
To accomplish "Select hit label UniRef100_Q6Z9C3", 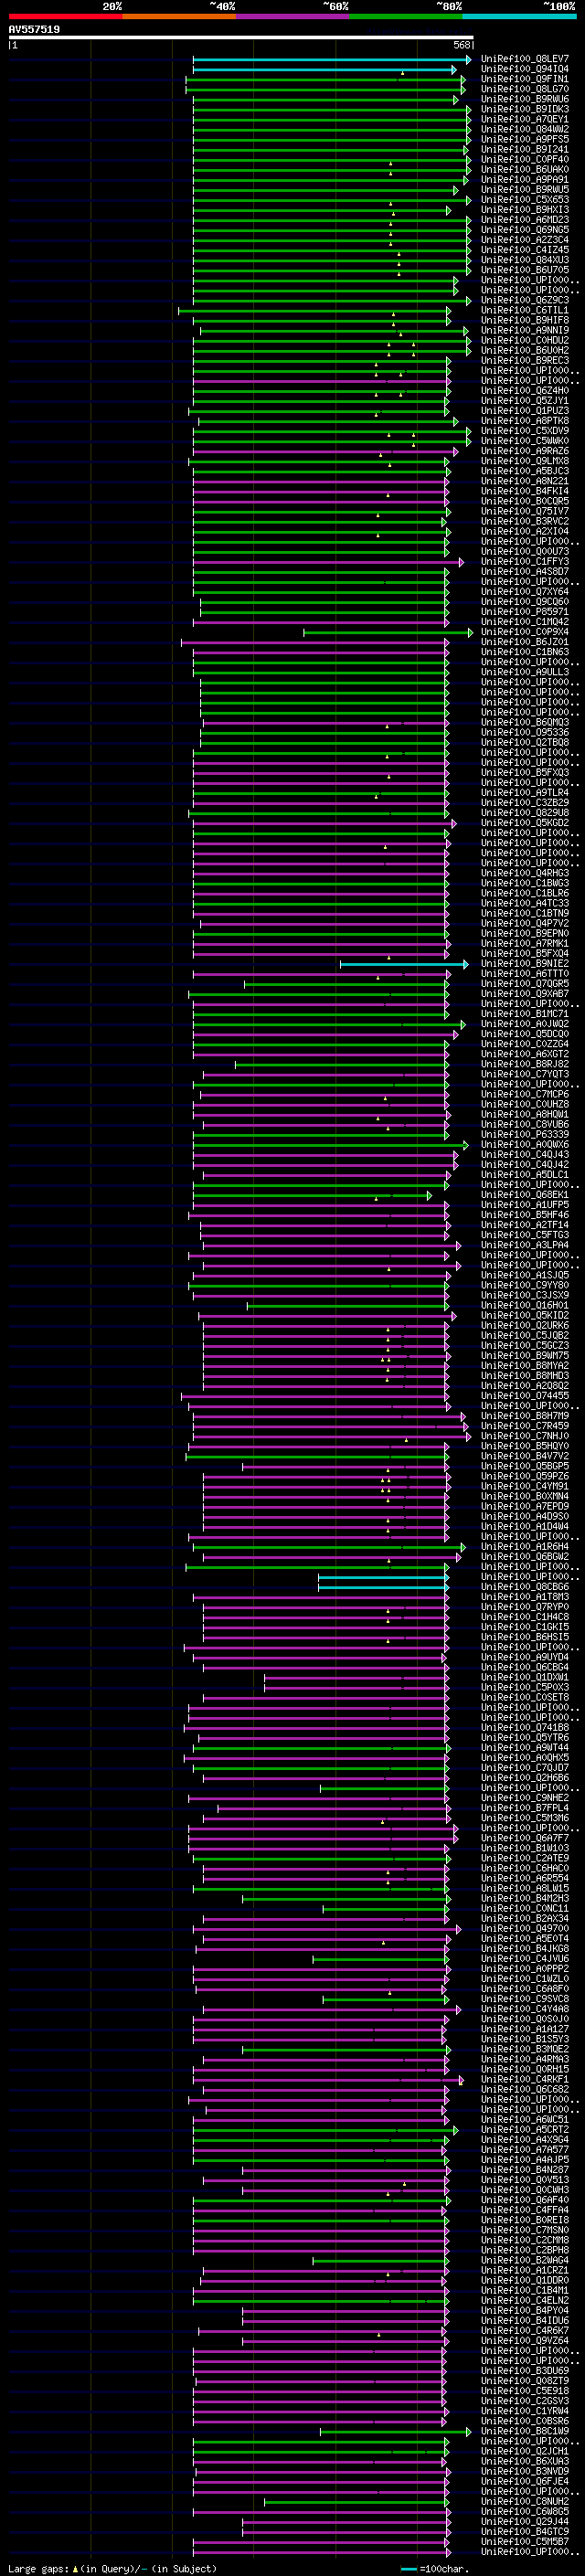I will pyautogui.click(x=524, y=300).
